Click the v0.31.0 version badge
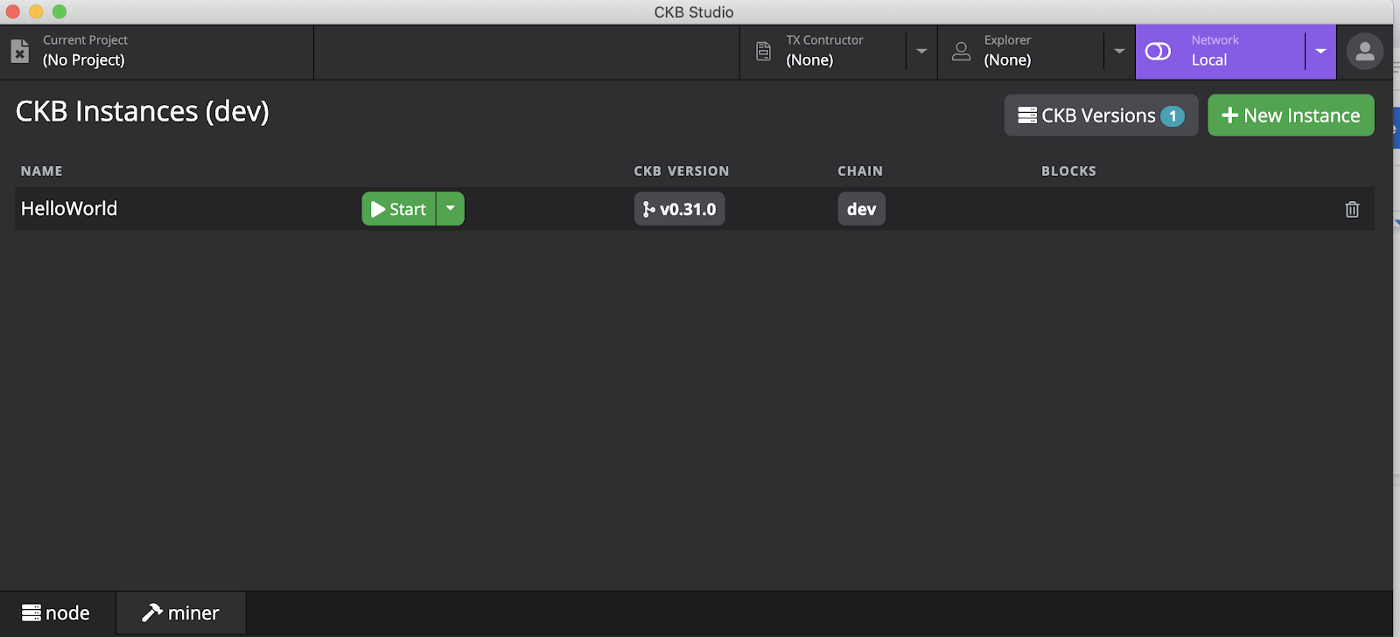This screenshot has width=1400, height=637. point(679,209)
